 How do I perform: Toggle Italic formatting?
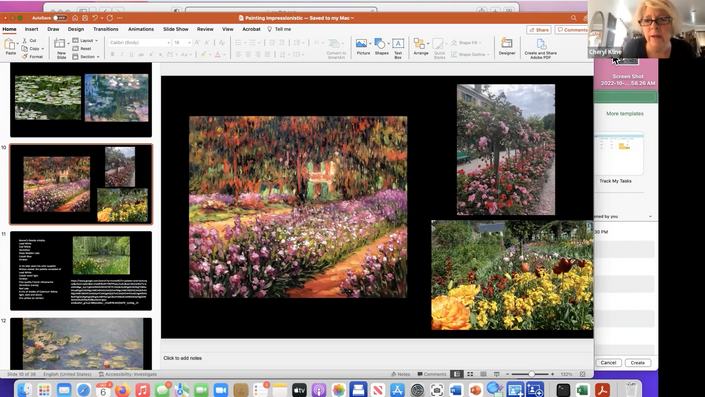(x=122, y=54)
